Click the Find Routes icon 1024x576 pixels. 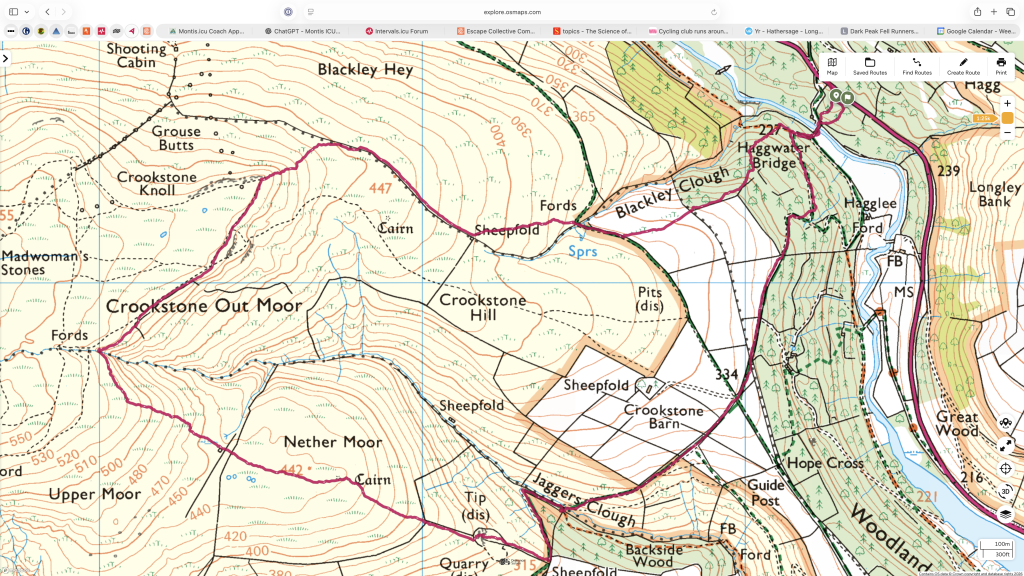(916, 66)
